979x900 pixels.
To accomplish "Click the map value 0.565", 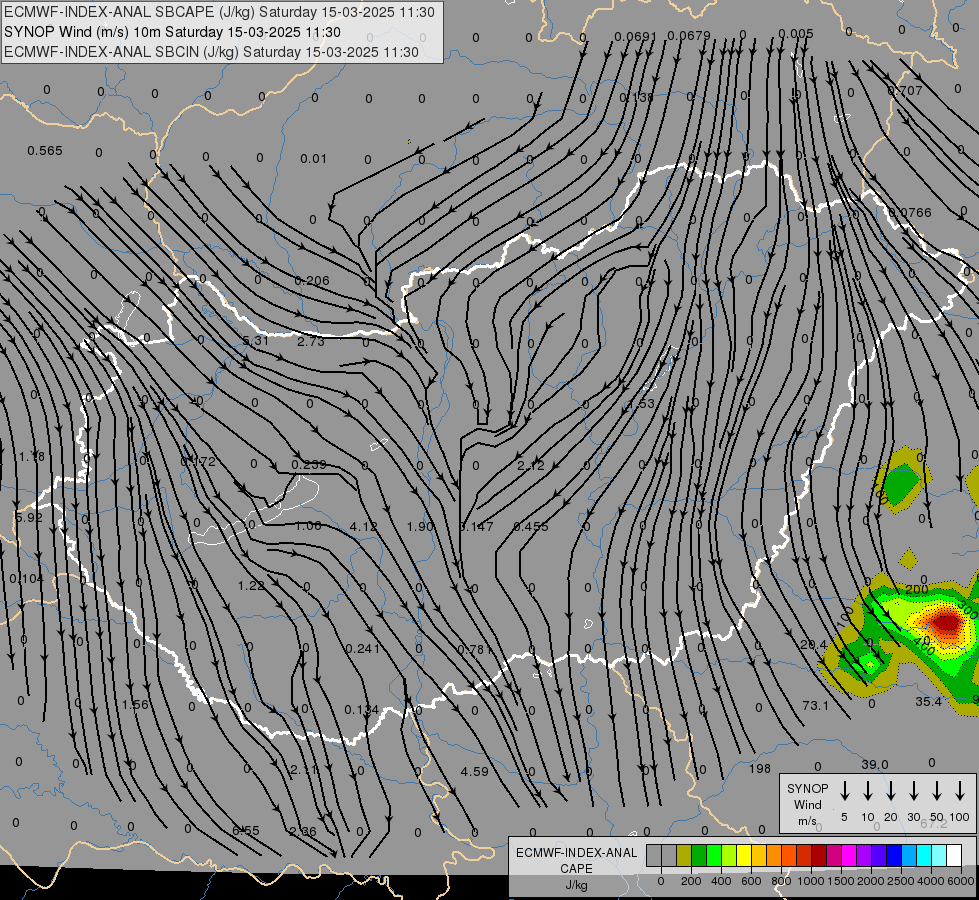I will 45,151.
